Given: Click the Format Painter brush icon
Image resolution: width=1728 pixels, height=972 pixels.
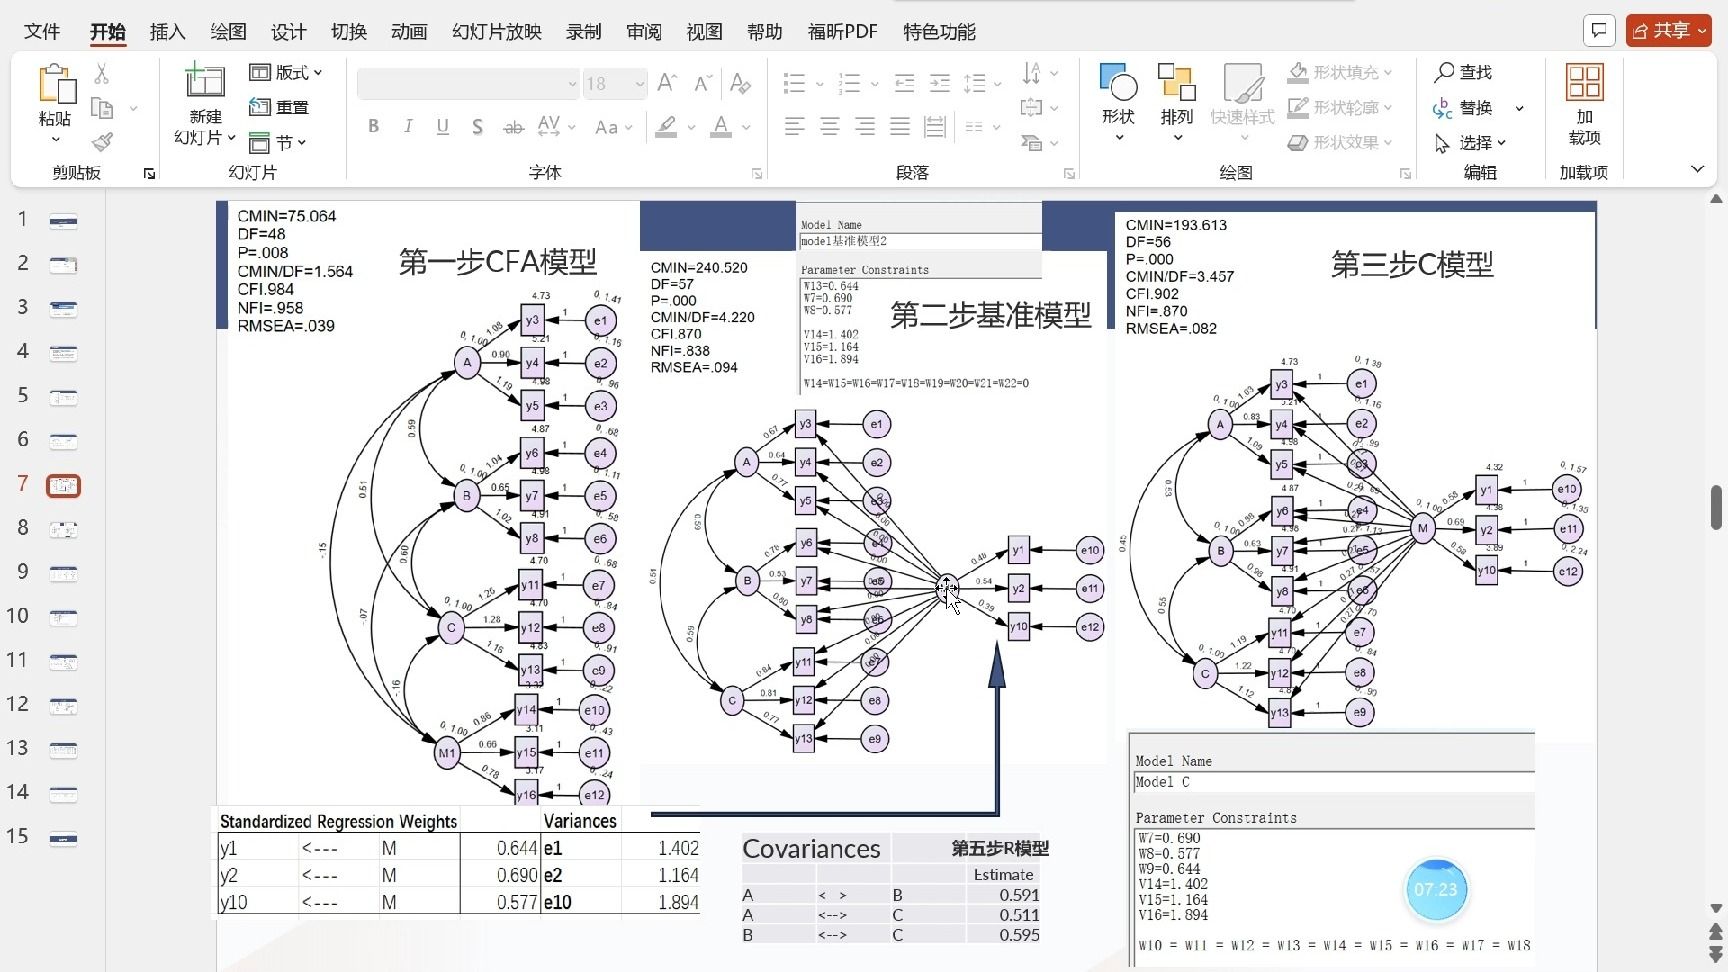Looking at the screenshot, I should tap(101, 142).
